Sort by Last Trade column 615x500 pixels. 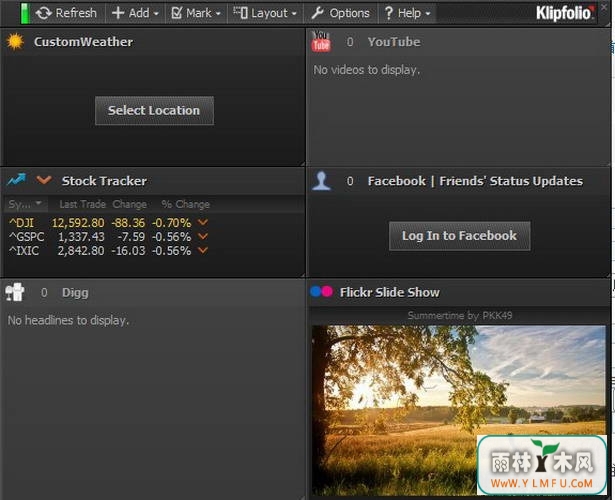point(82,204)
